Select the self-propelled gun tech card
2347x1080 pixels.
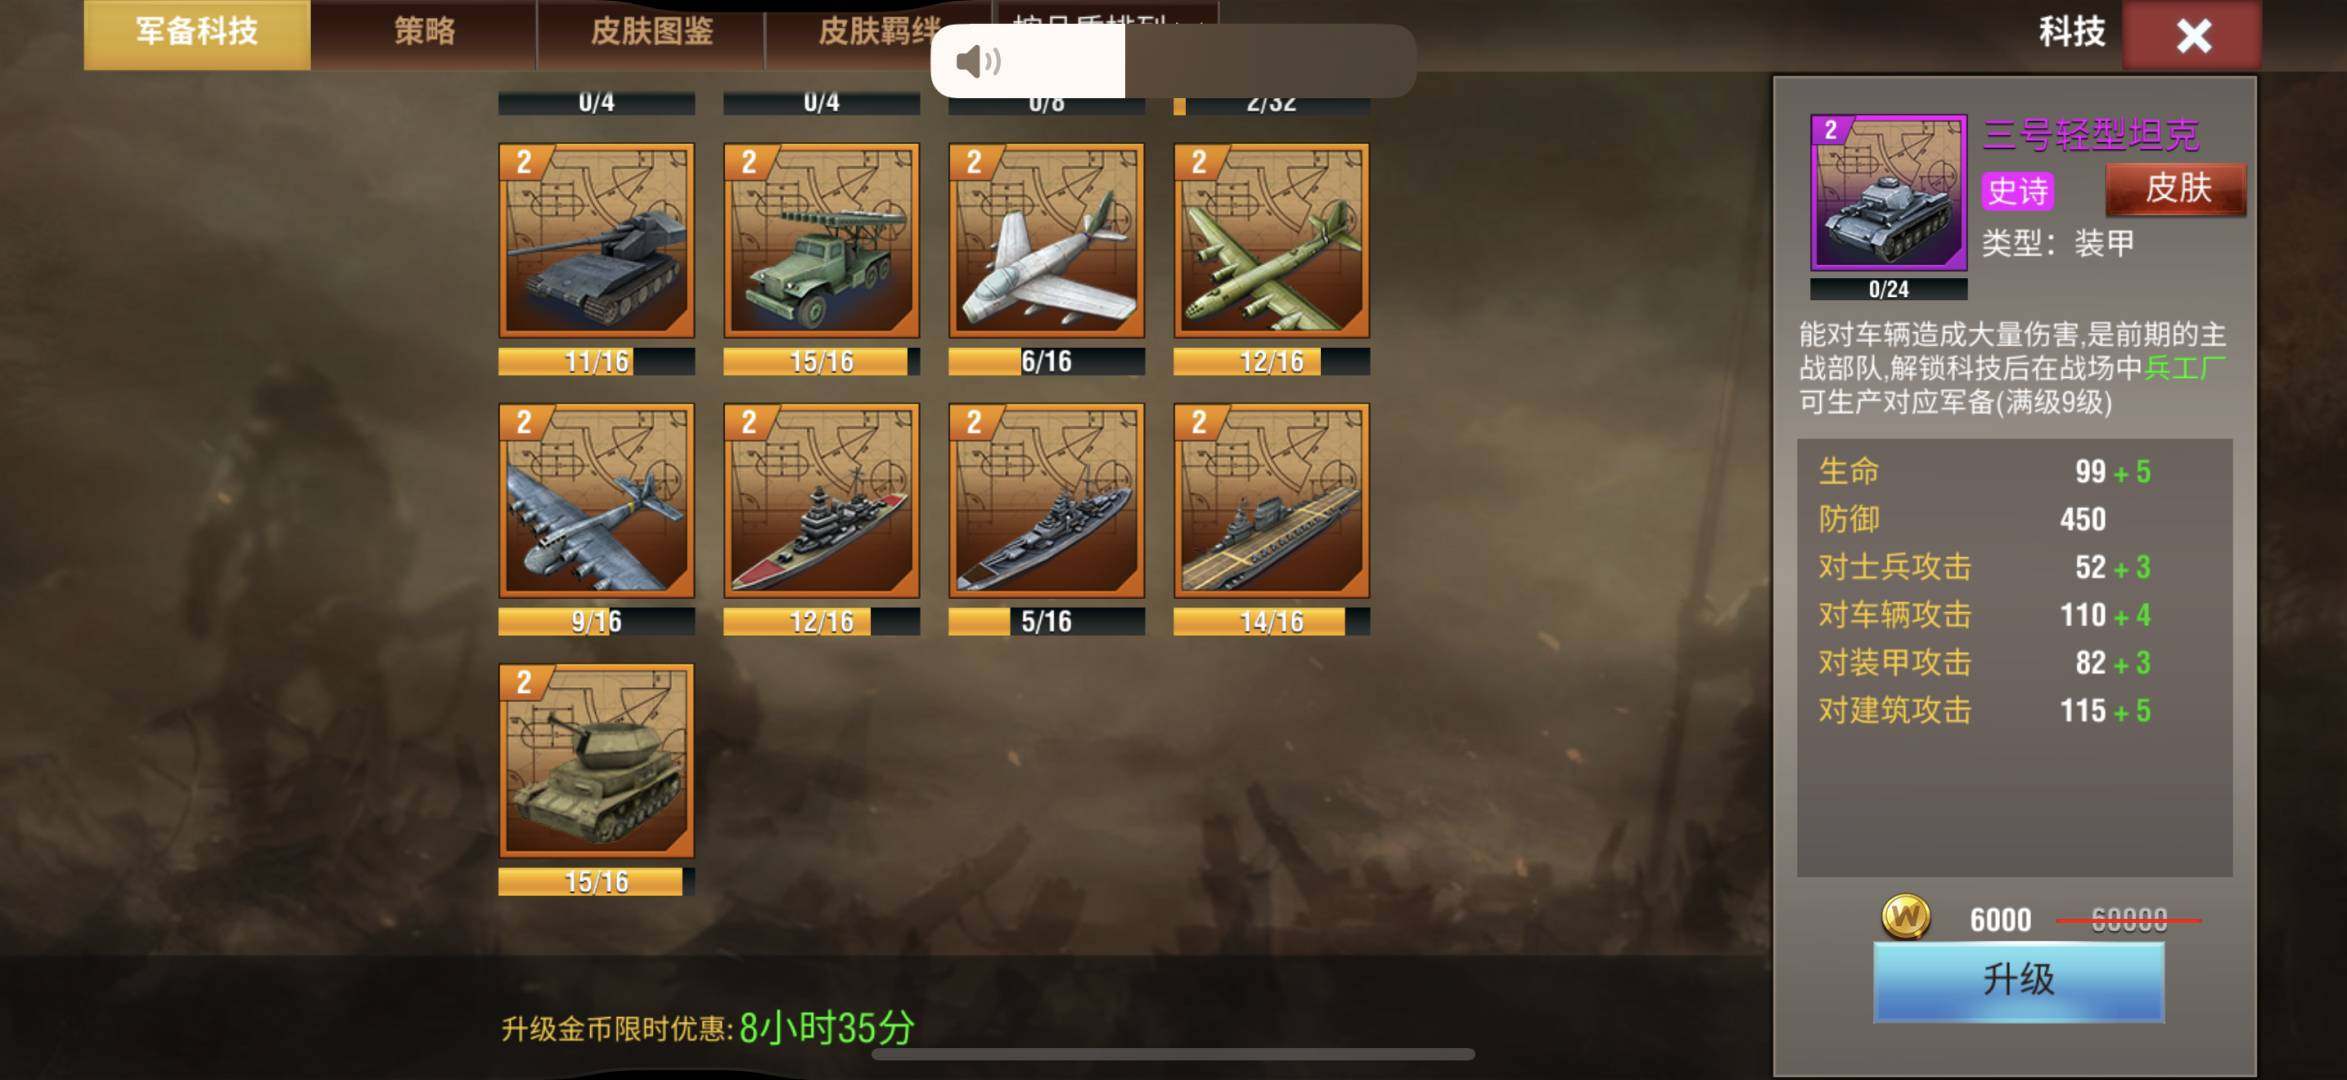click(596, 241)
